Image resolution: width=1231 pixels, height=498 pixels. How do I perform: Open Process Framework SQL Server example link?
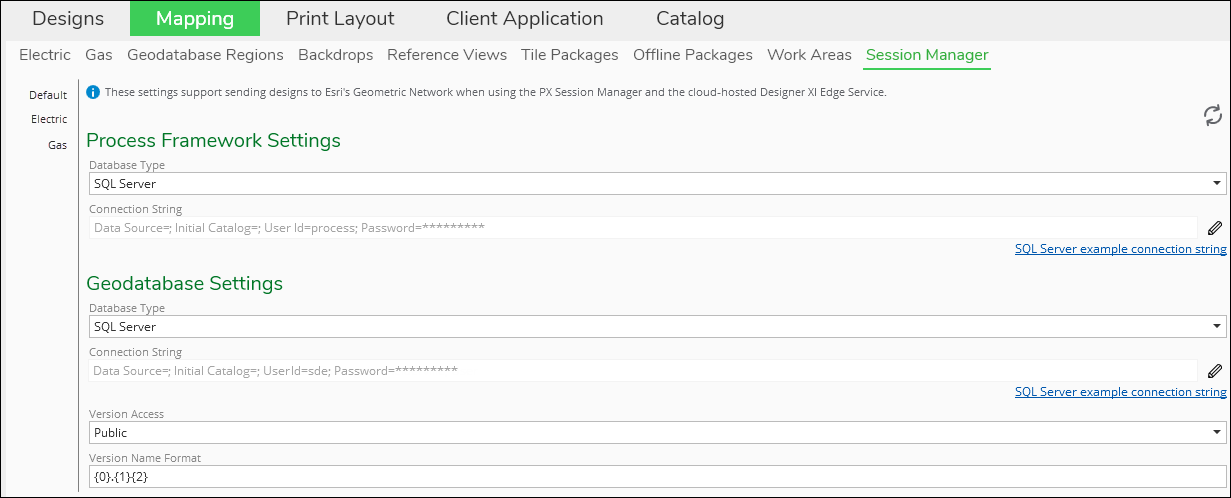tap(1120, 249)
